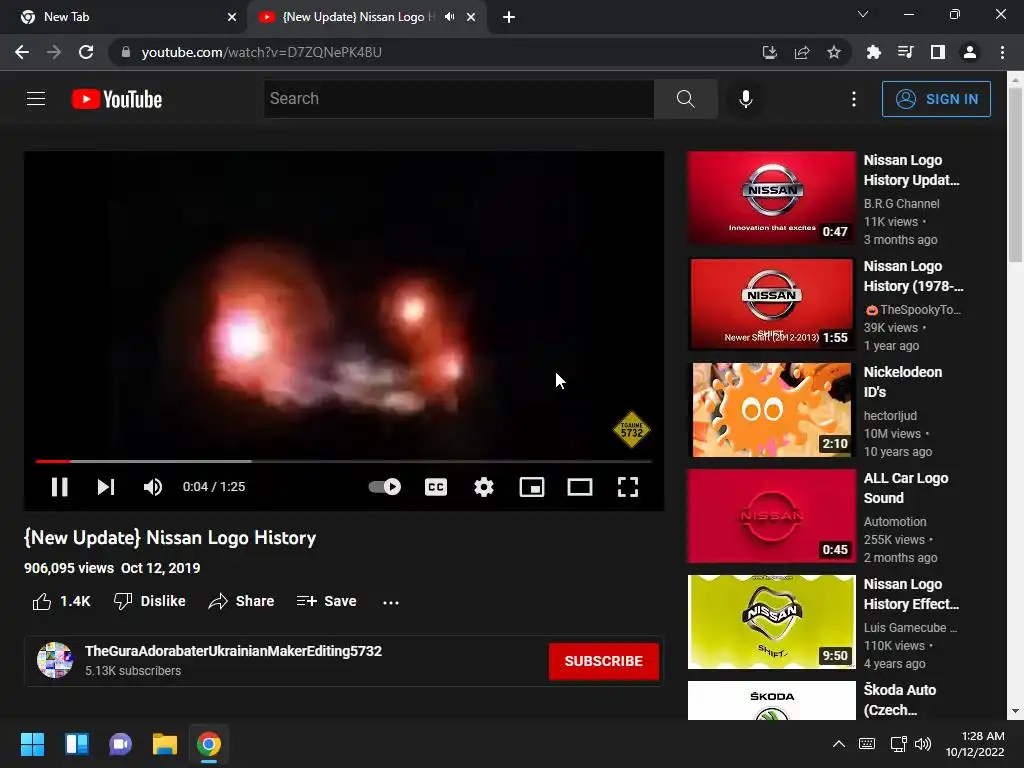Show hidden system tray icons
The height and width of the screenshot is (768, 1024).
[x=839, y=744]
